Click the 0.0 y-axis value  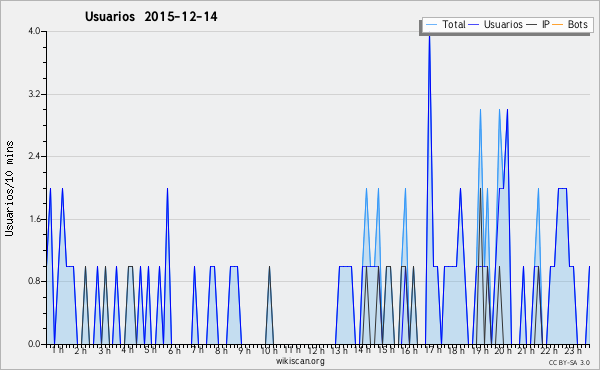point(34,344)
